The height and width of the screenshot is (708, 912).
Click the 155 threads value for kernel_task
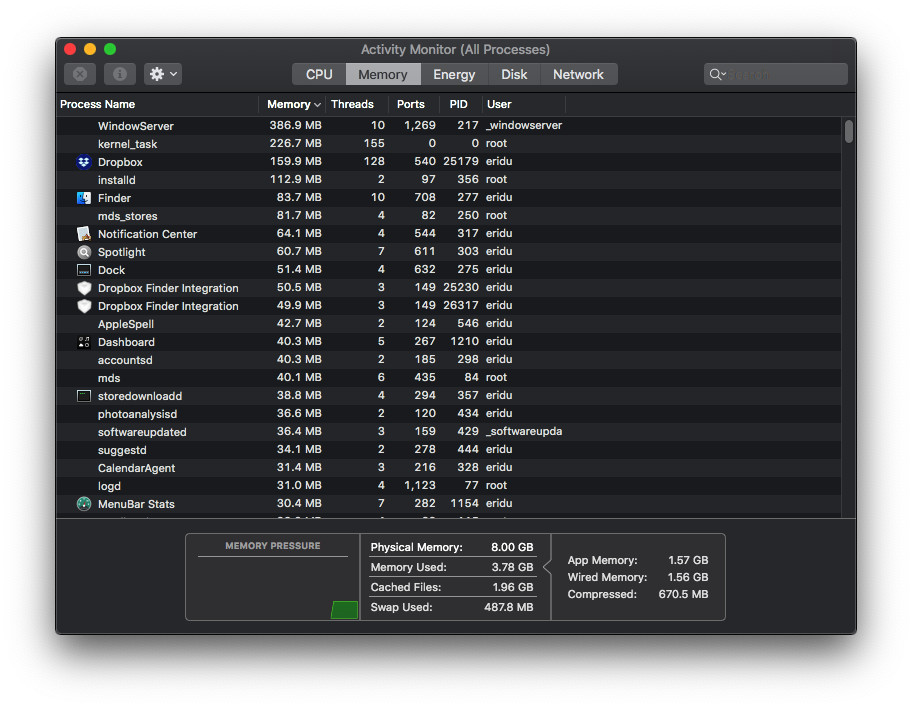tap(374, 143)
